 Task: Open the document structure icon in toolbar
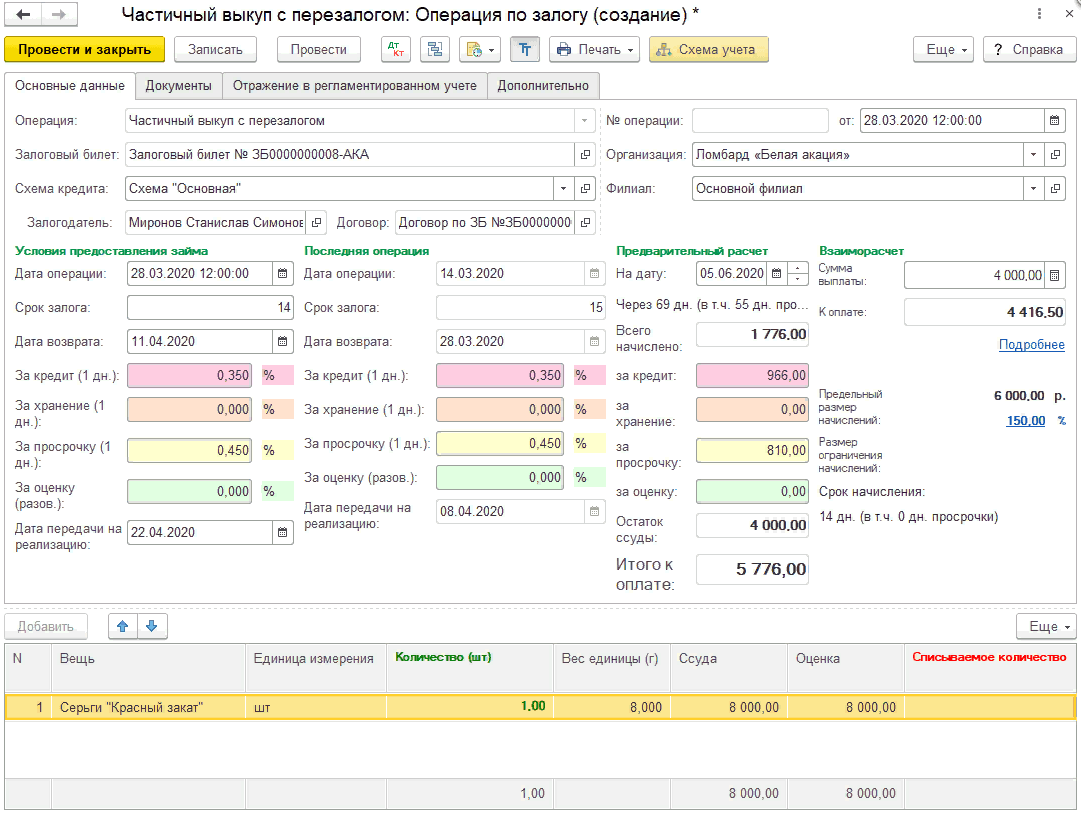pyautogui.click(x=435, y=50)
